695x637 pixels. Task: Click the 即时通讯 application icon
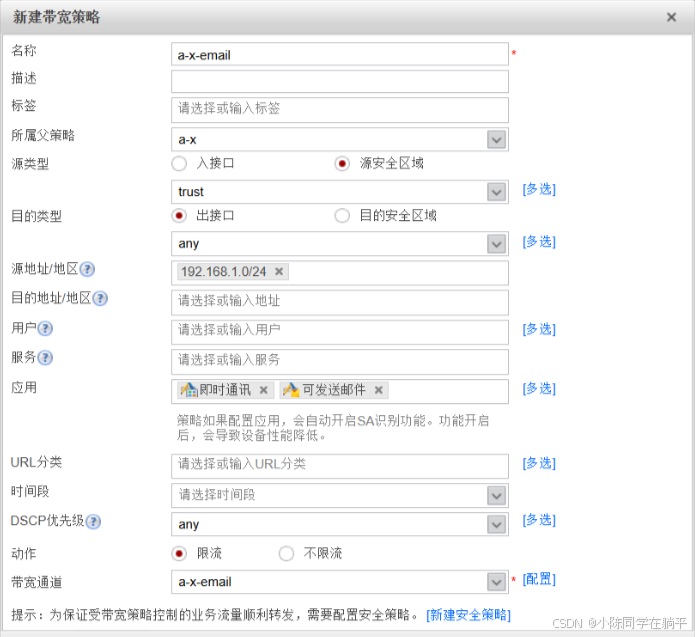tap(188, 390)
